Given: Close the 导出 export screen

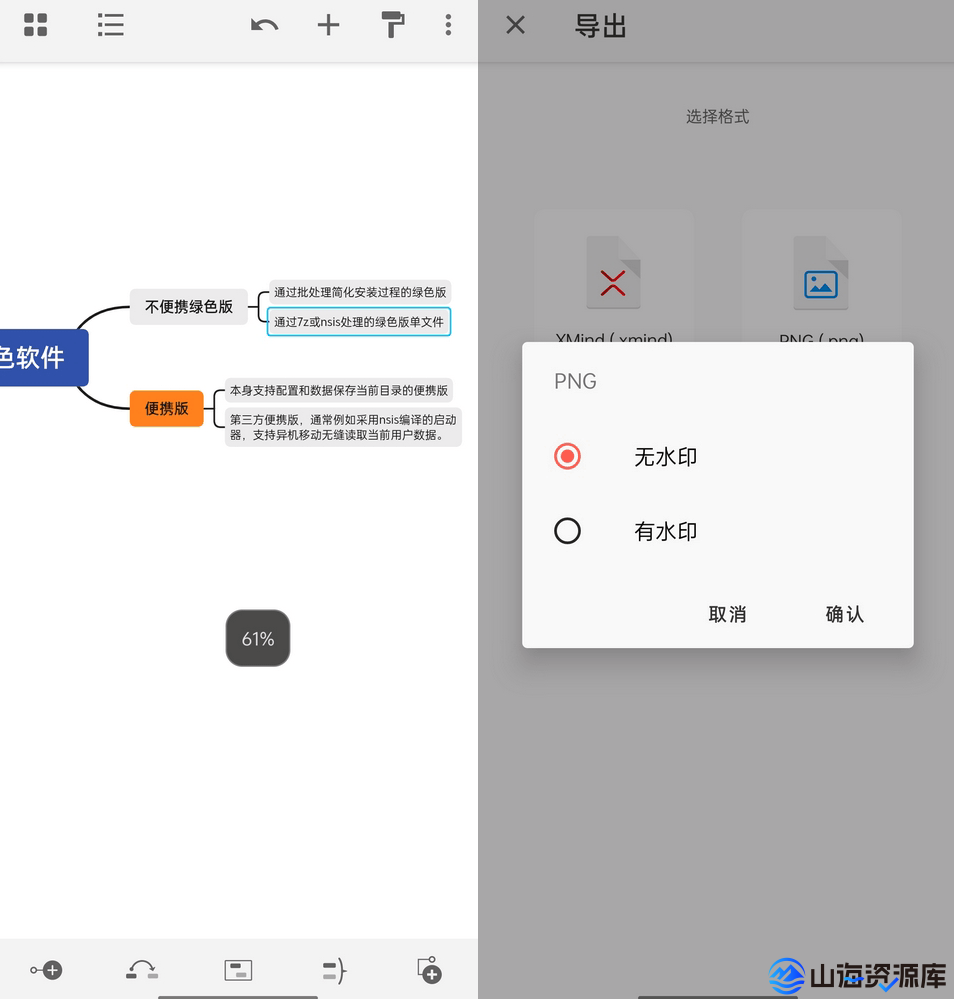Looking at the screenshot, I should (514, 25).
